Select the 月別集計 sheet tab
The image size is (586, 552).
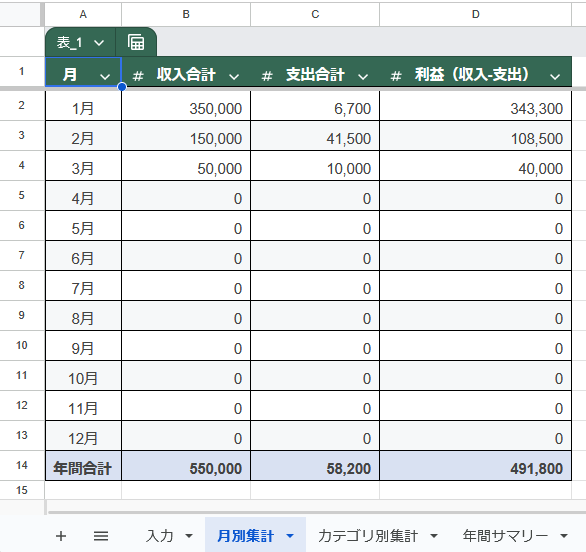click(246, 536)
